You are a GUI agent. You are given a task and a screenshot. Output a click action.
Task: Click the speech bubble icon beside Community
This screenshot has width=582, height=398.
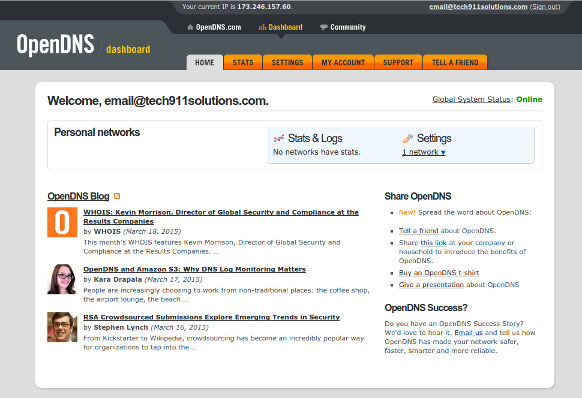(x=324, y=27)
